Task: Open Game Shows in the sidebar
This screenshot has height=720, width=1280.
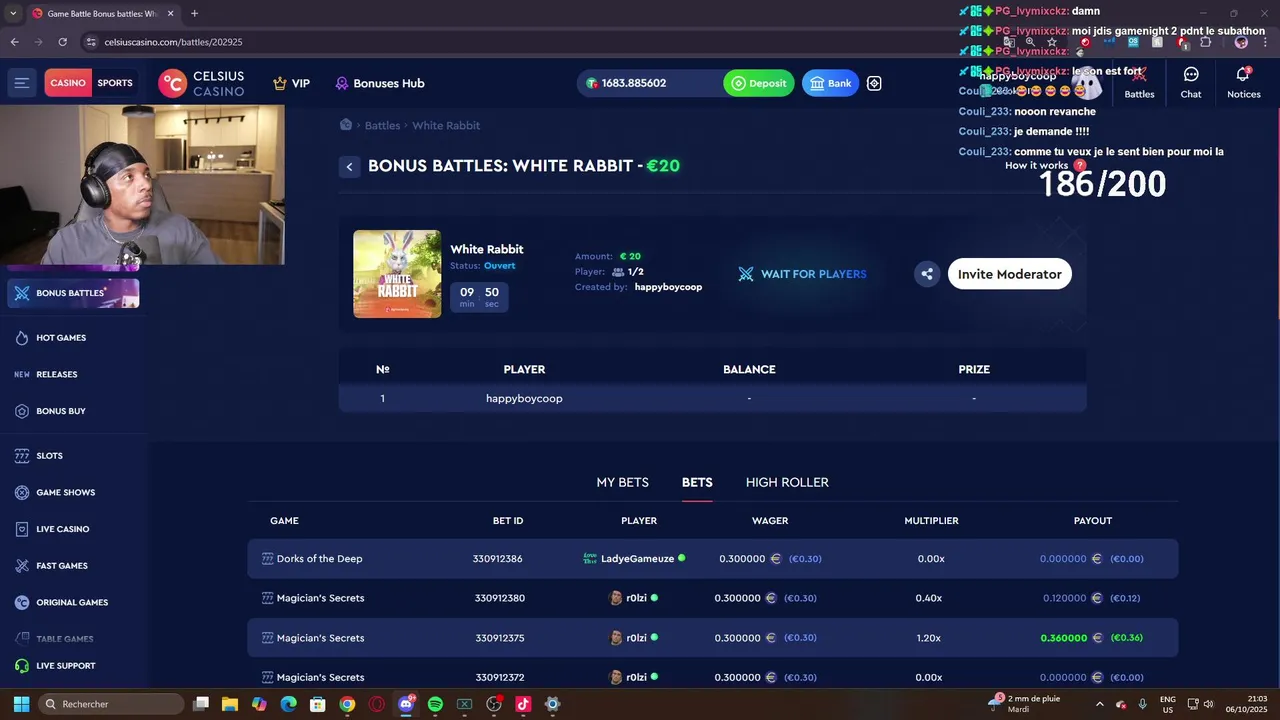Action: point(65,493)
